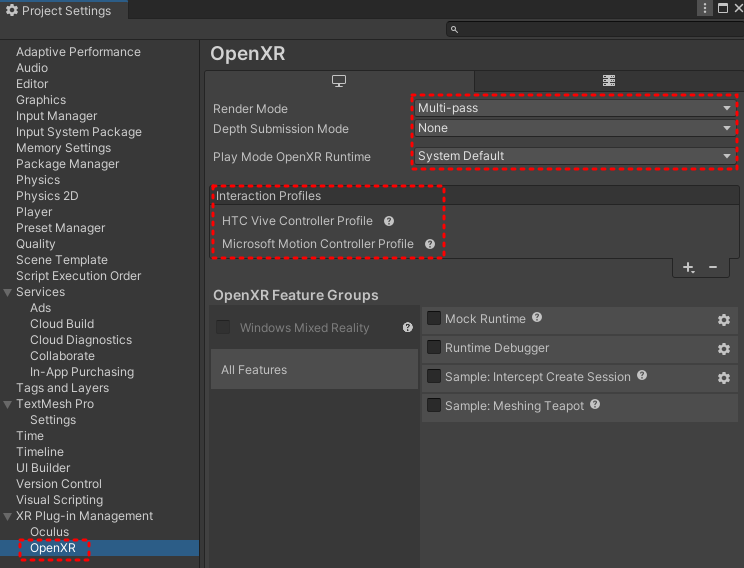Click the Project Settings gear icon
This screenshot has height=568, width=744.
12,10
